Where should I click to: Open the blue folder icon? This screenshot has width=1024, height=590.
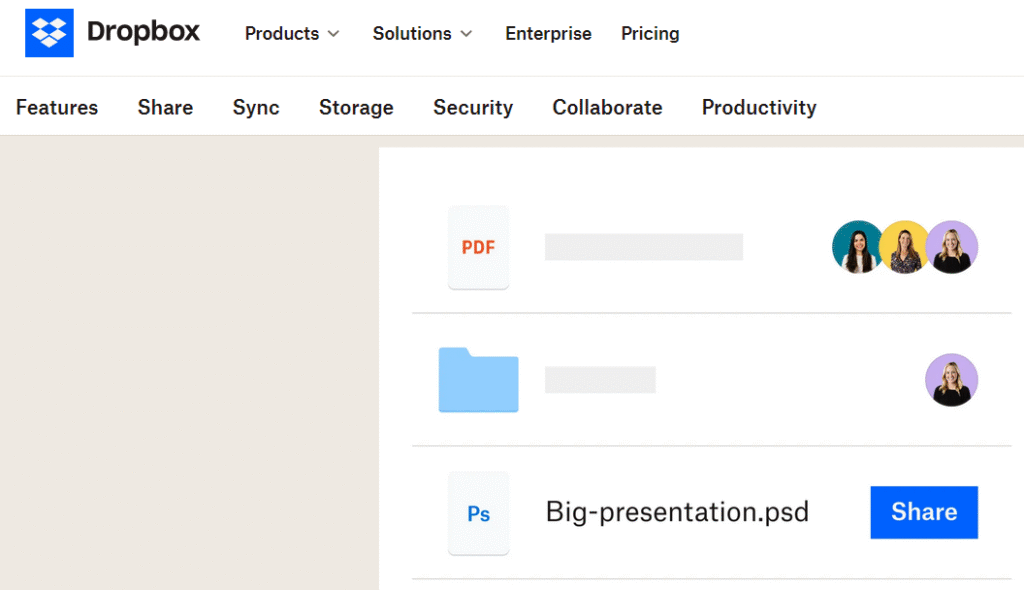point(478,380)
